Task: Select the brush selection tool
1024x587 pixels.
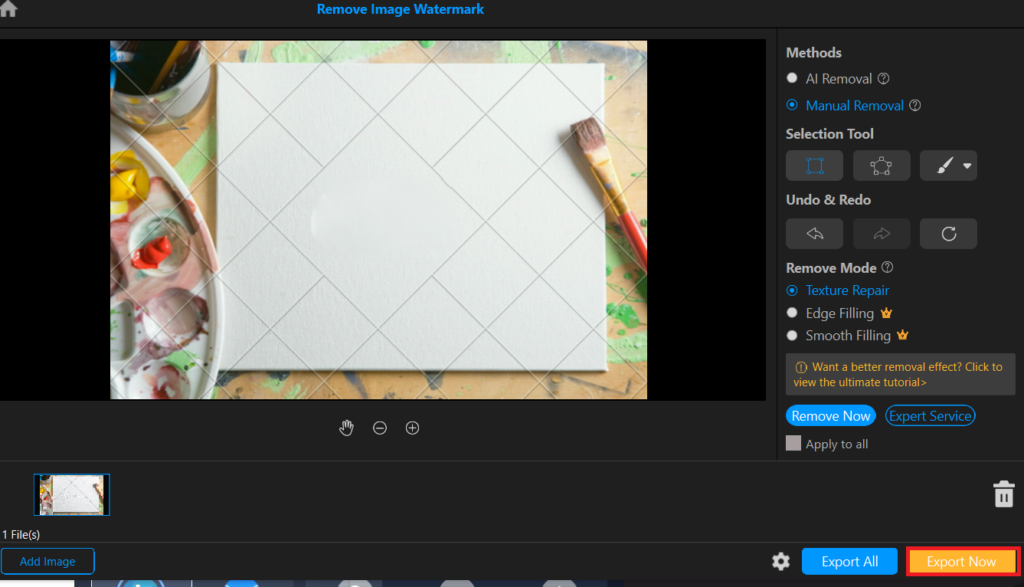Action: click(x=943, y=165)
